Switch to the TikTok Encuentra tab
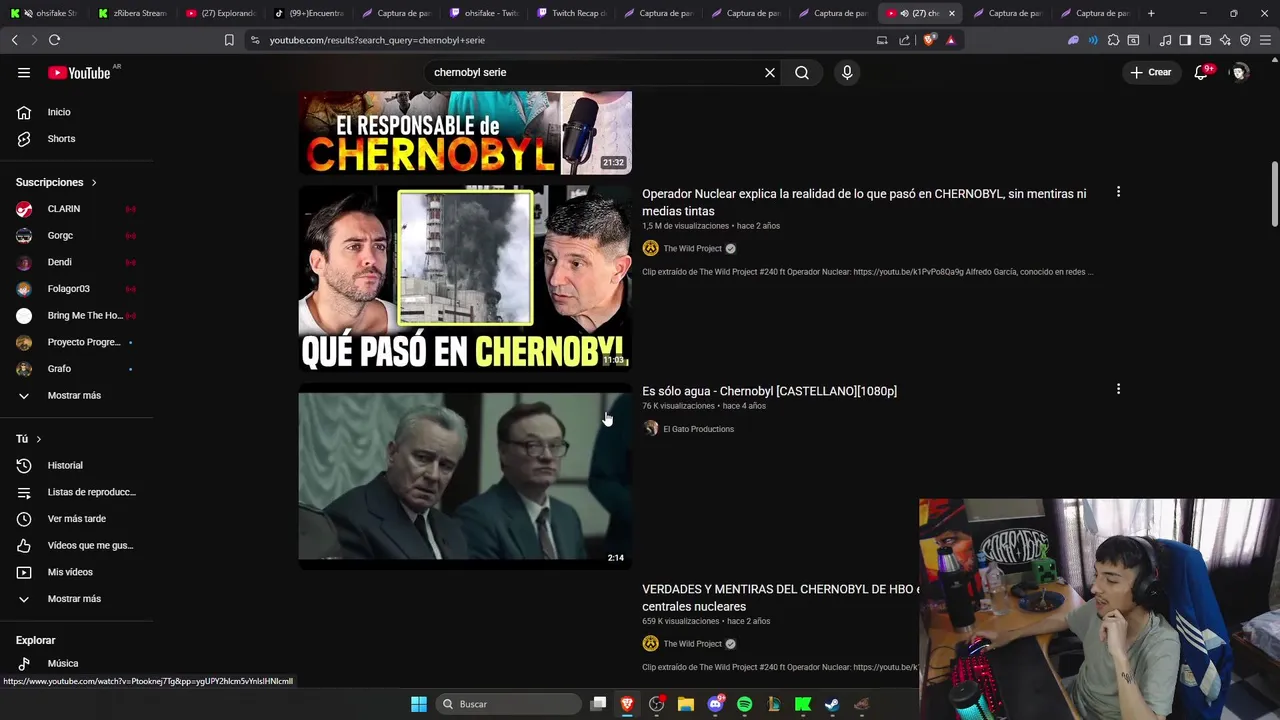Viewport: 1280px width, 720px height. pos(310,13)
